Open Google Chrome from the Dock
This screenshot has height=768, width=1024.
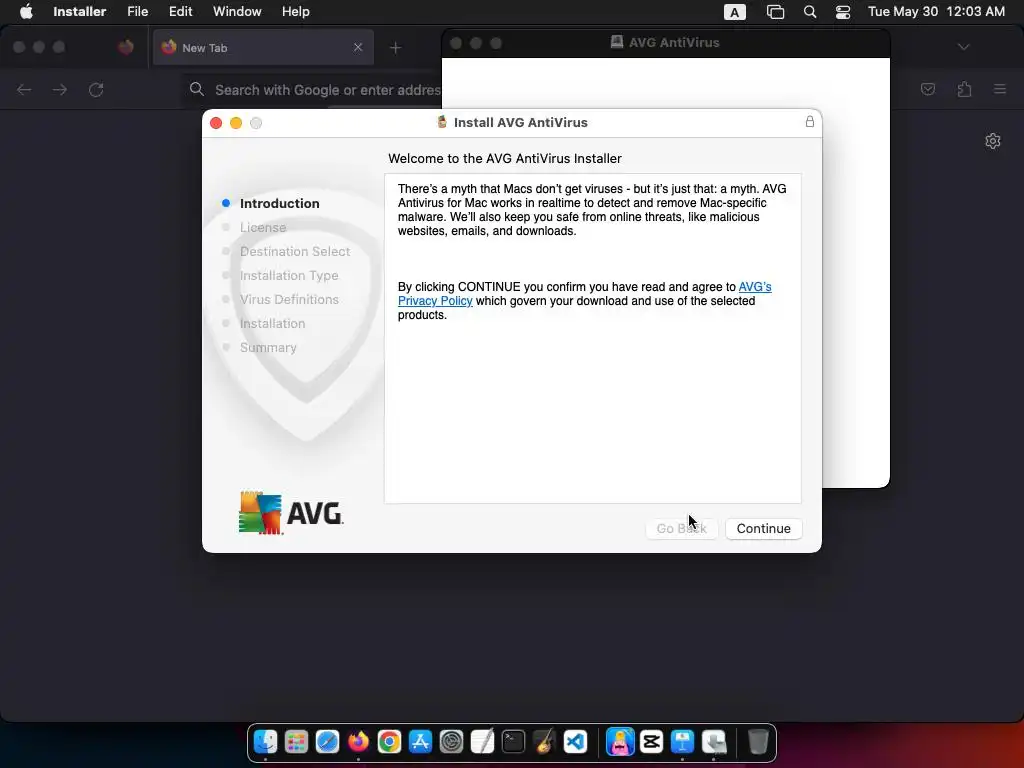click(389, 742)
